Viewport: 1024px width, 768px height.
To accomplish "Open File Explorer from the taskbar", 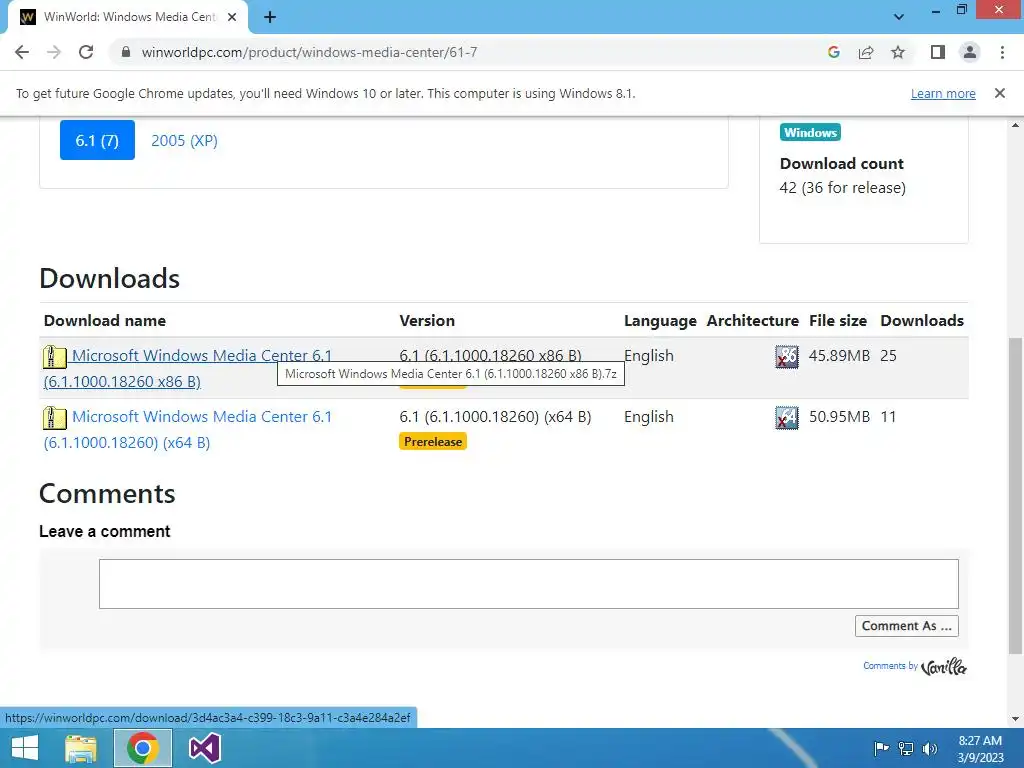I will (81, 748).
